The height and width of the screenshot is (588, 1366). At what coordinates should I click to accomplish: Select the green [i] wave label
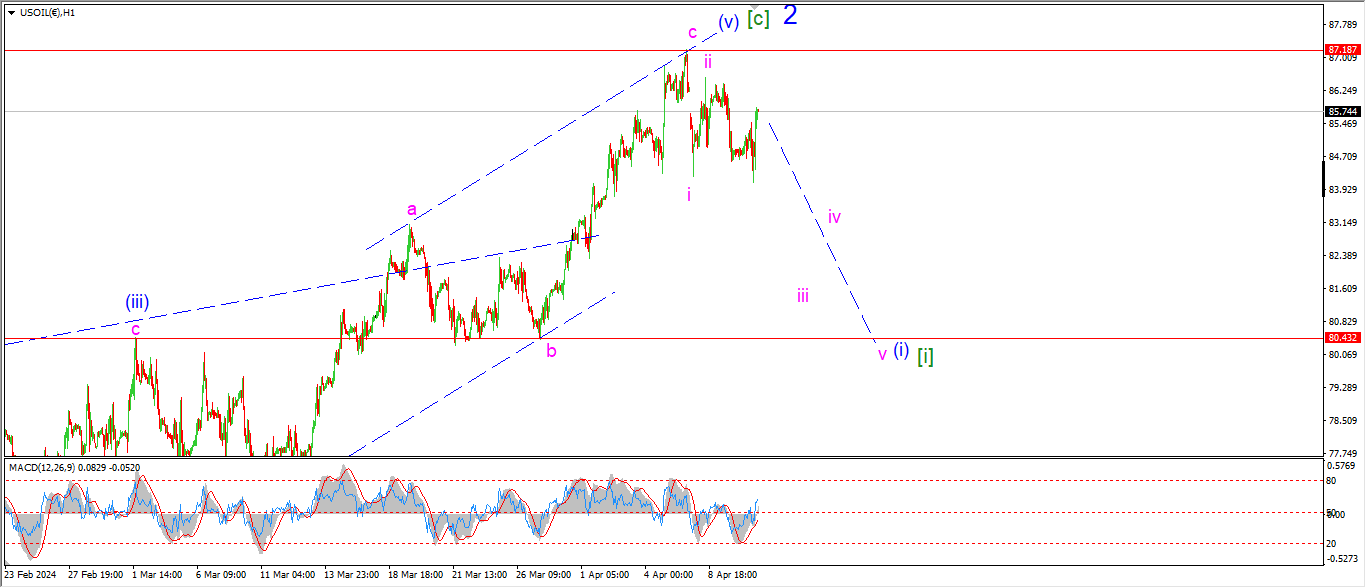click(926, 355)
